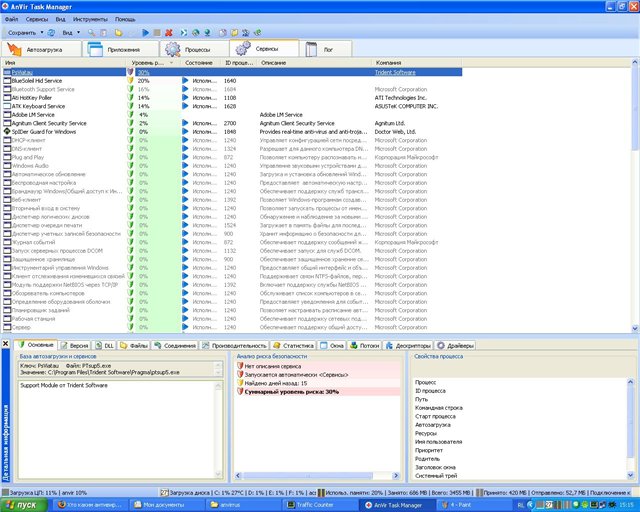Click the services list vertical scrollbar down arrow
Viewport: 640px width, 512px height.
tap(635, 328)
